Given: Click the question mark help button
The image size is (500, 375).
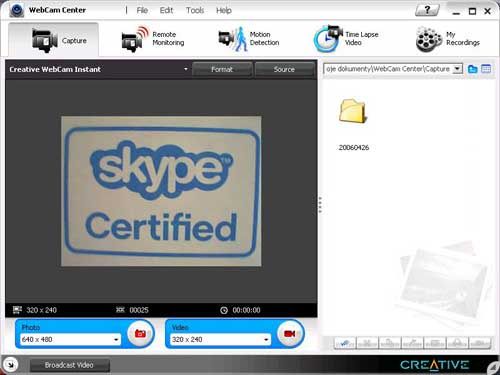Looking at the screenshot, I should [x=427, y=10].
